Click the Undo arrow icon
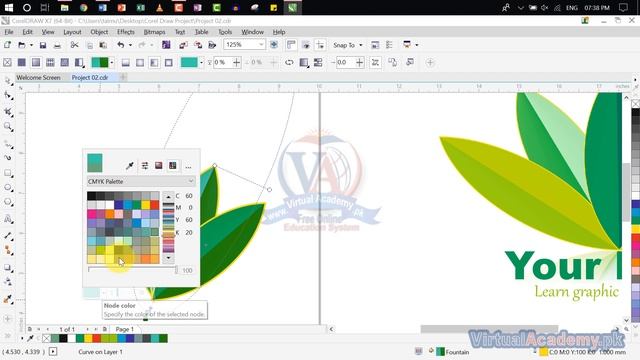The width and height of the screenshot is (640, 360). [x=121, y=45]
